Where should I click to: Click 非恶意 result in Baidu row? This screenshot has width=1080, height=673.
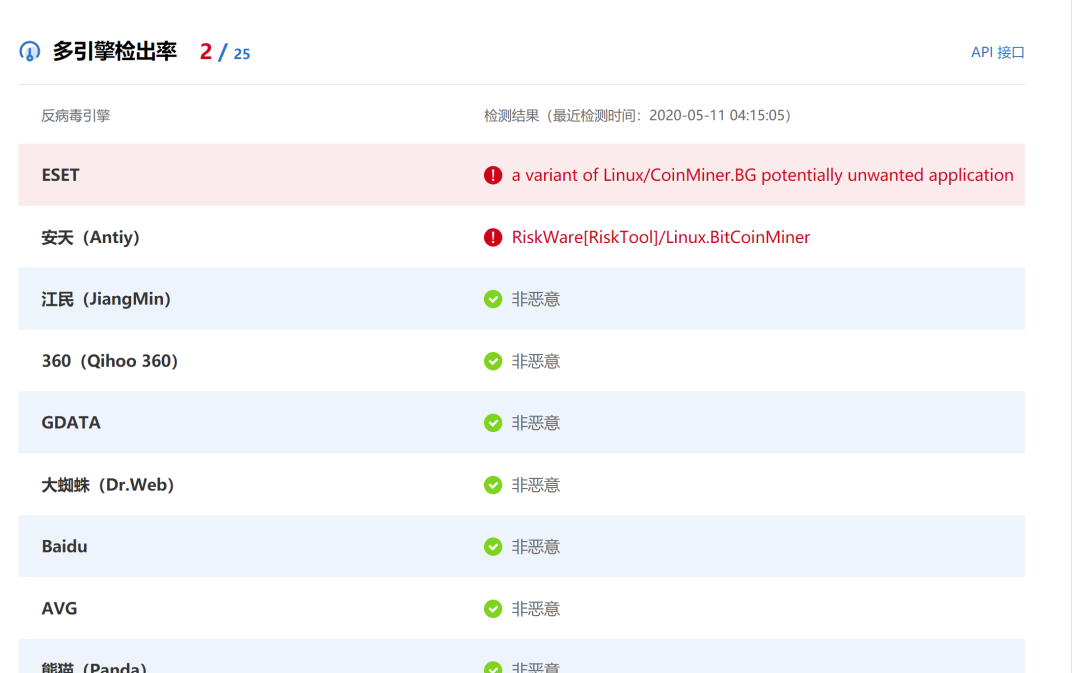click(536, 546)
